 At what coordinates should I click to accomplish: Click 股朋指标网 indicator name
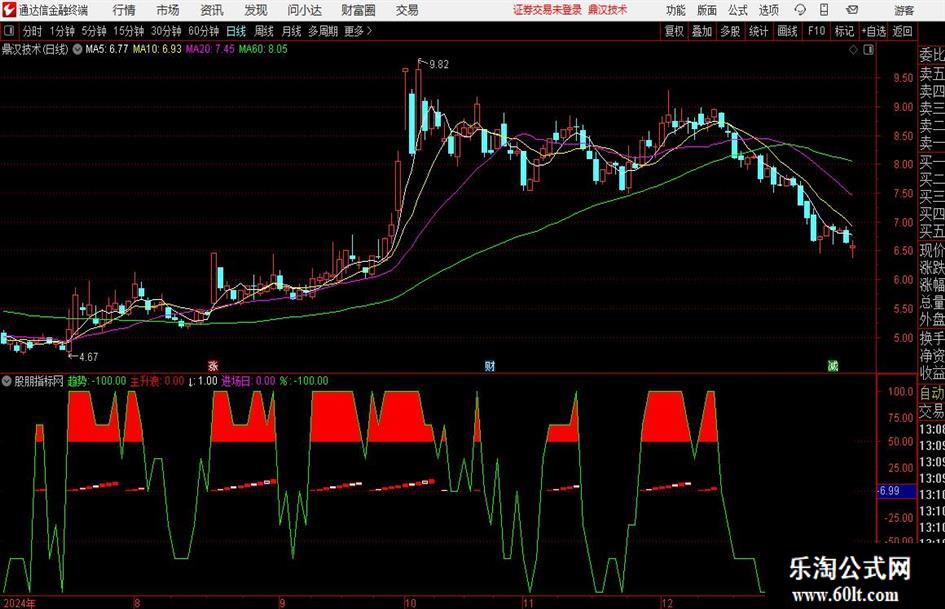coord(39,381)
